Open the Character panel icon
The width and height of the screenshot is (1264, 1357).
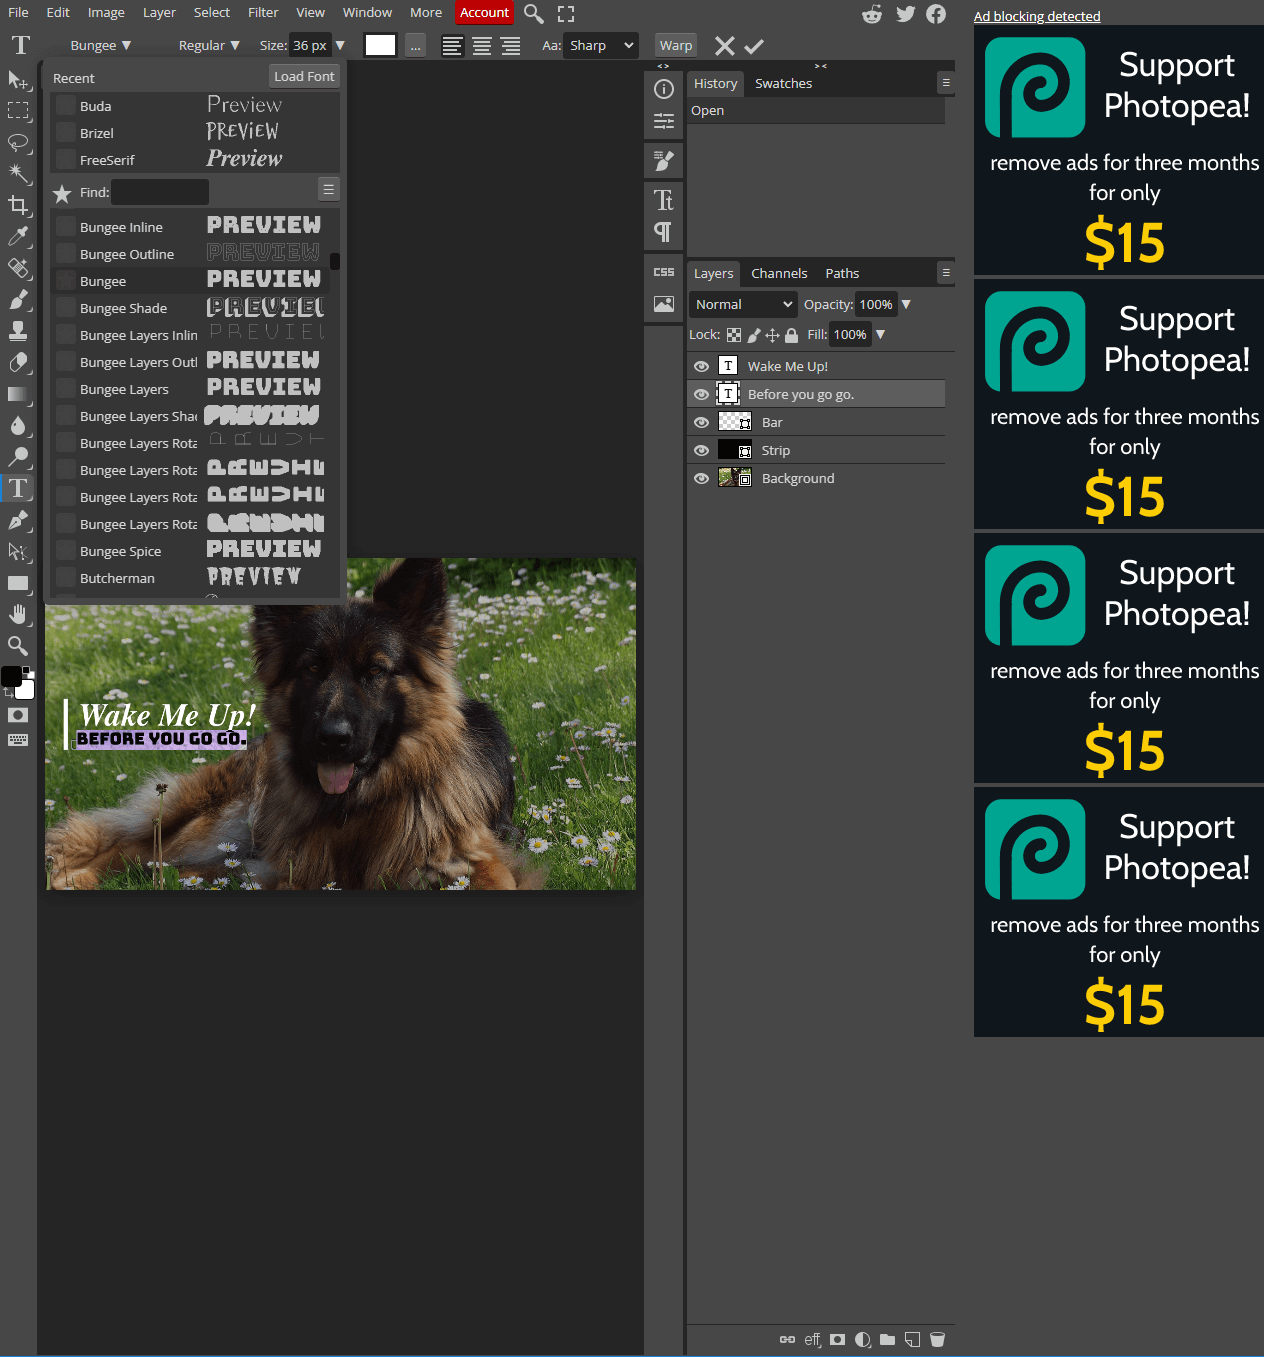[664, 200]
